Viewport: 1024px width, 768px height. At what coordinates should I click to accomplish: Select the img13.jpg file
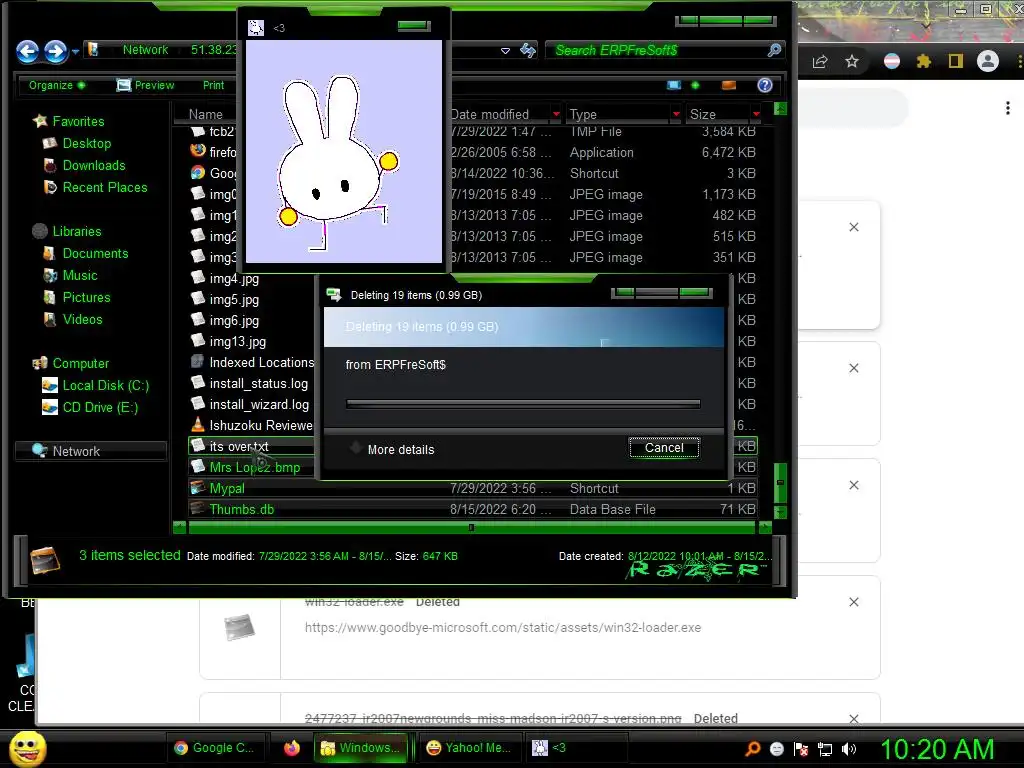point(238,342)
